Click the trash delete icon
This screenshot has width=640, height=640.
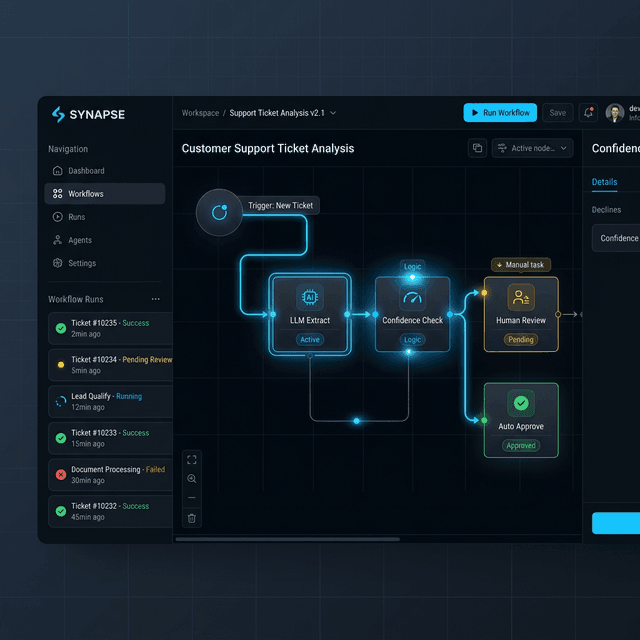point(191,518)
